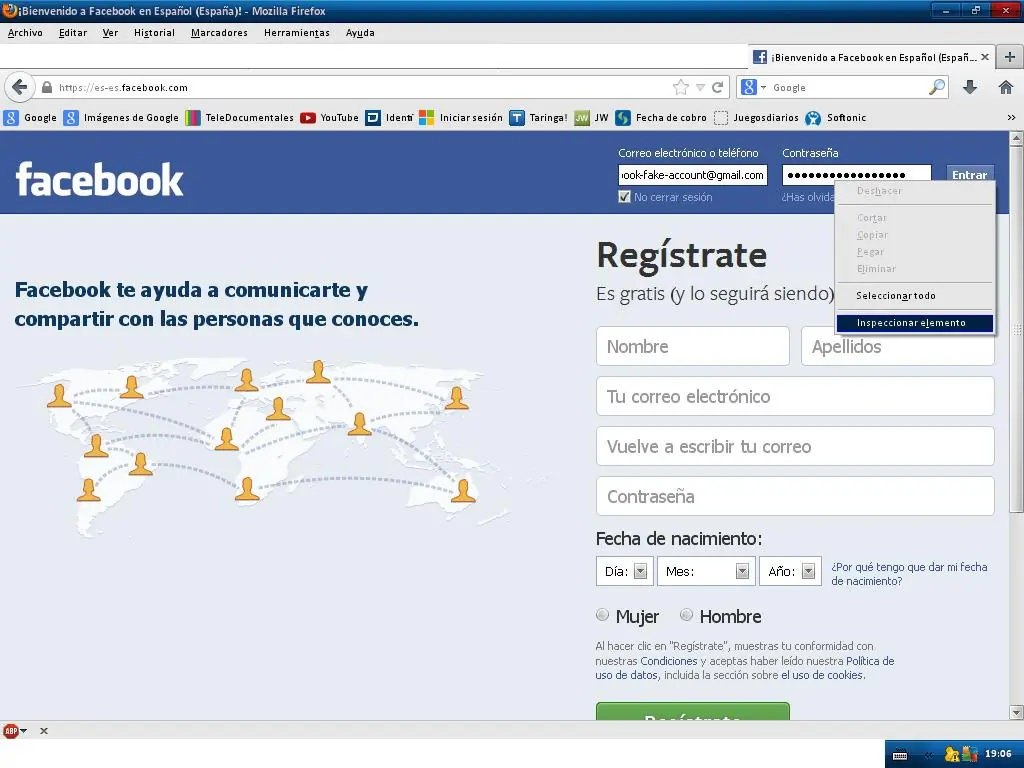Image resolution: width=1024 pixels, height=768 pixels.
Task: Close the add-on bar with X
Action: [x=44, y=731]
